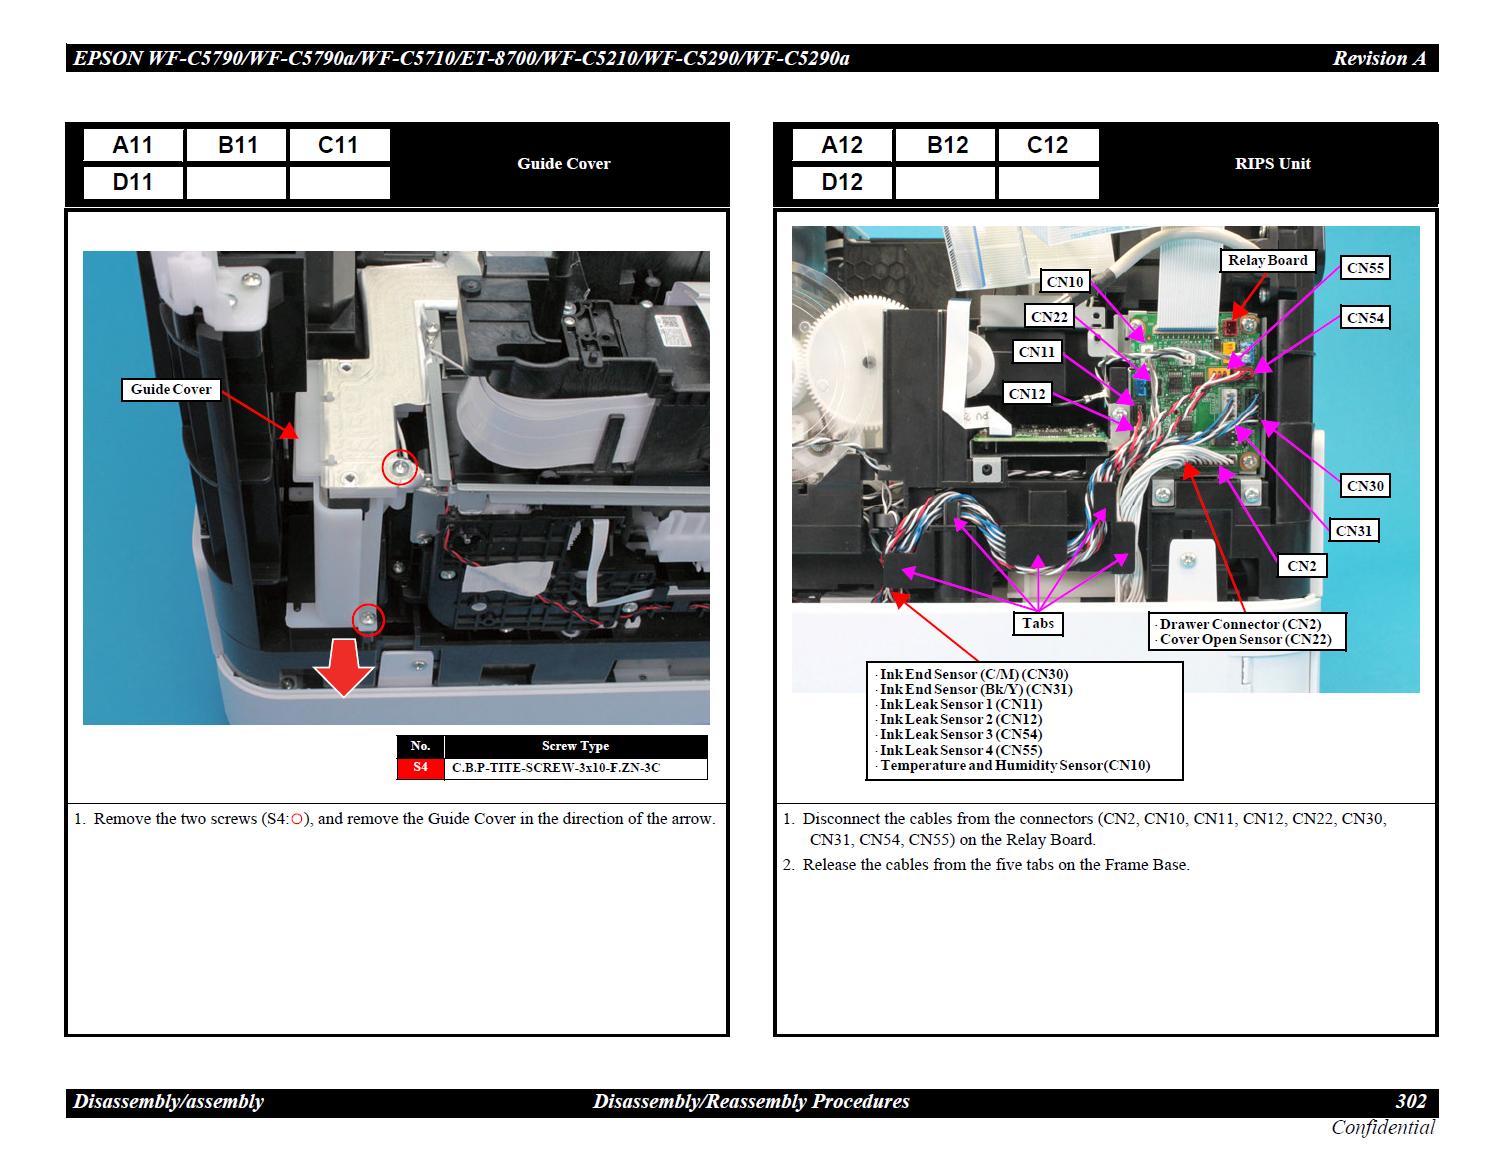Click the Tabs callout label

1038,624
